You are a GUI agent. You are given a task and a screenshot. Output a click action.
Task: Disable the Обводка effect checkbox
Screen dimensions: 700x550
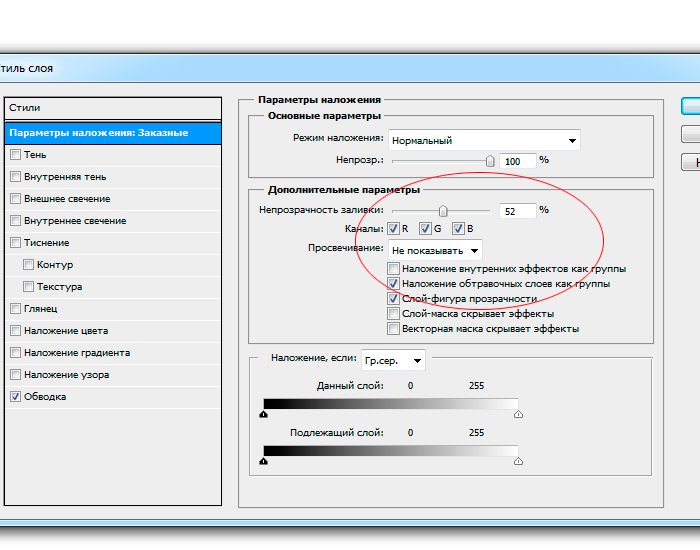[15, 397]
